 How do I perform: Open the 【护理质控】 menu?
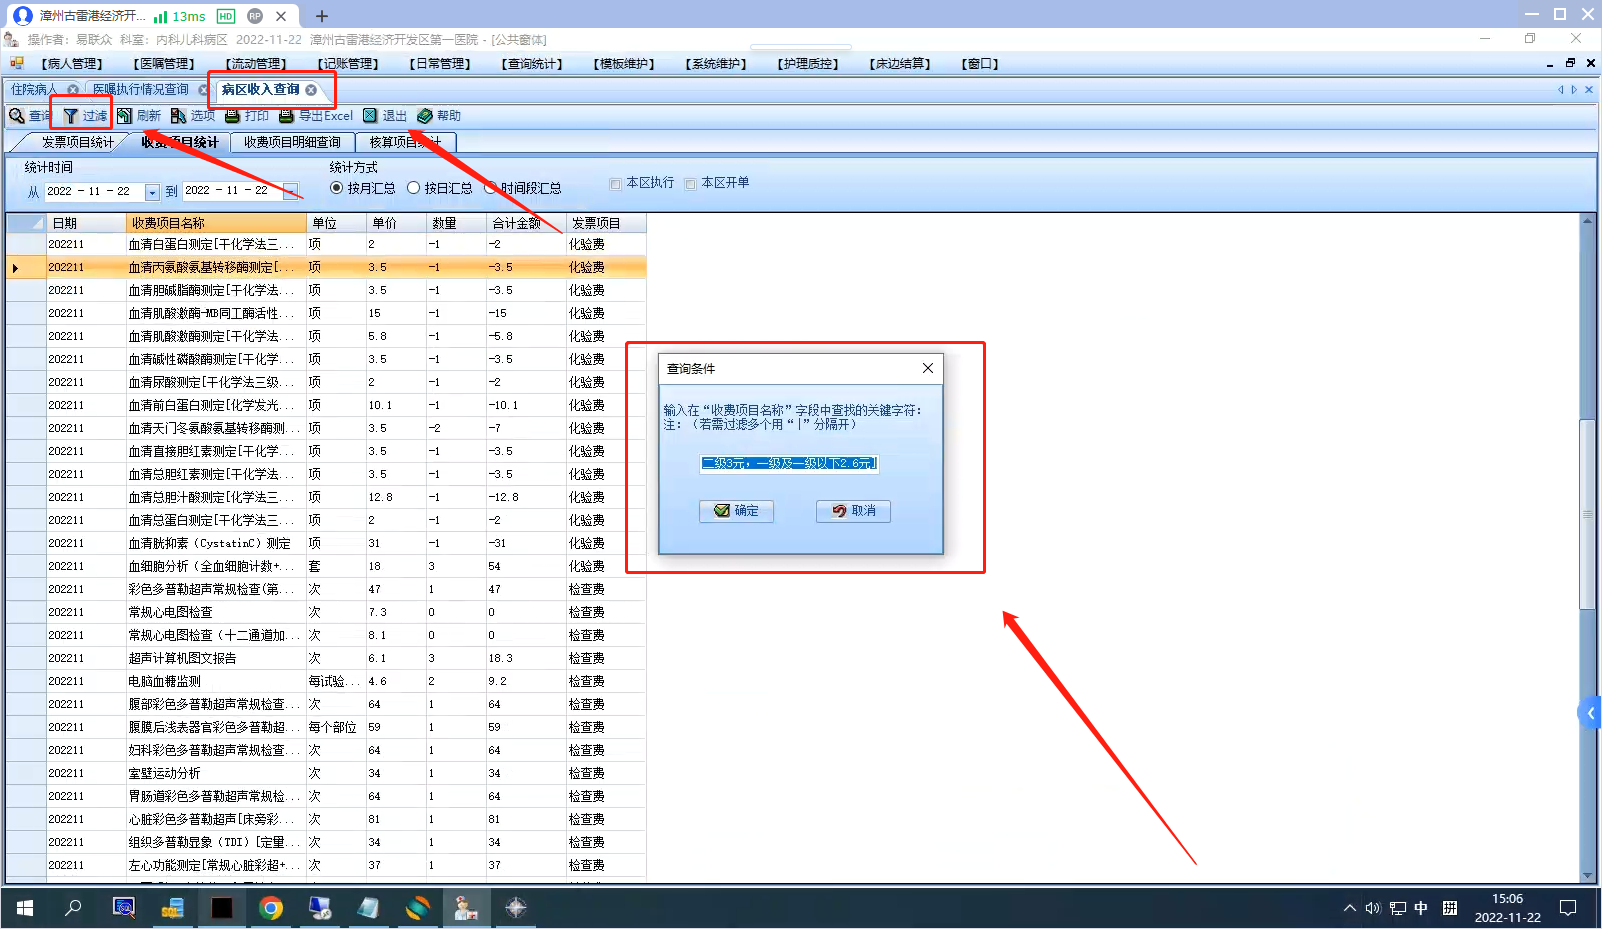pos(808,64)
